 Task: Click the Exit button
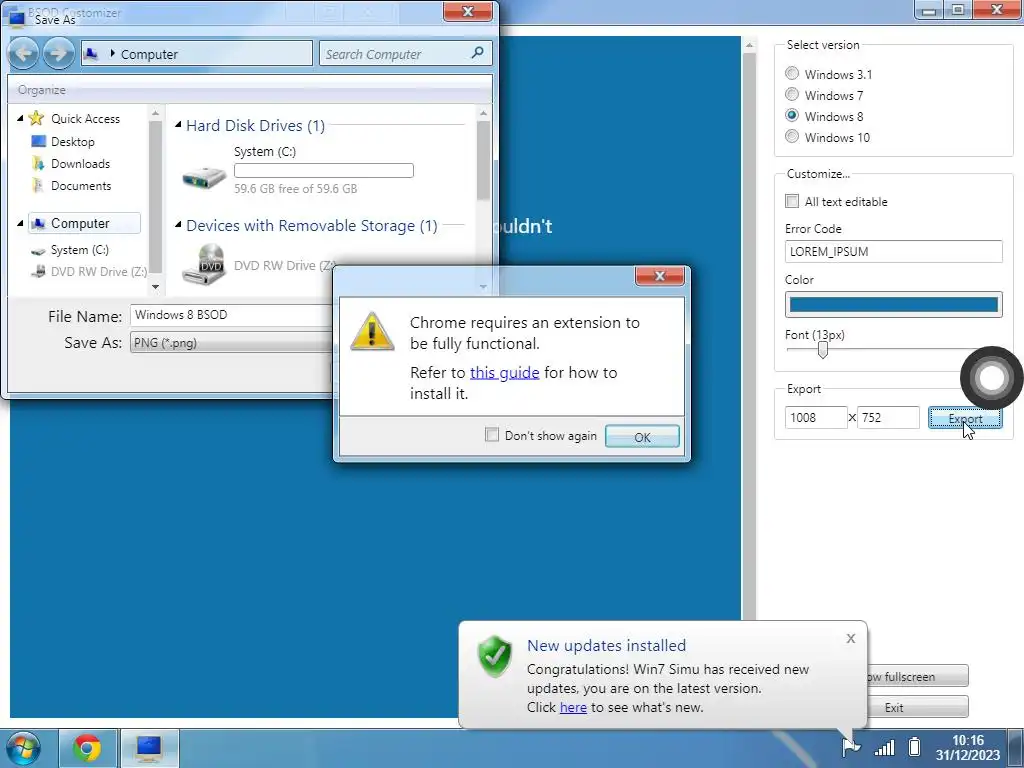[917, 708]
